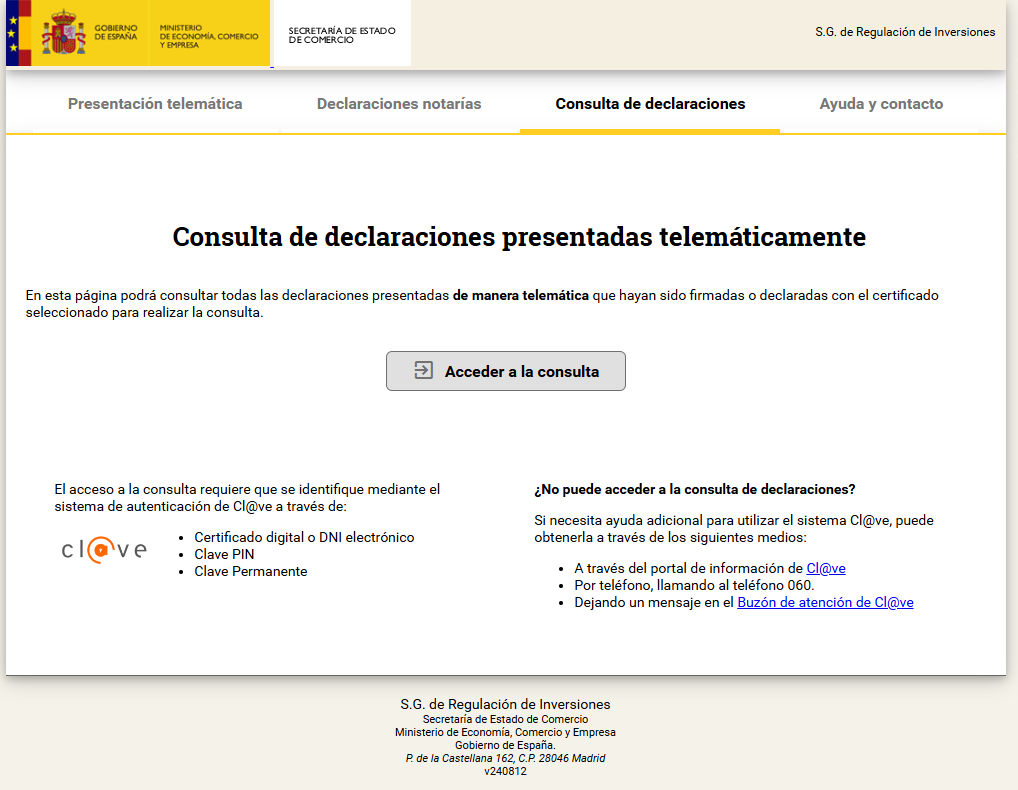
Task: Follow the Buzón de atención de Cl@ve link
Action: point(825,602)
